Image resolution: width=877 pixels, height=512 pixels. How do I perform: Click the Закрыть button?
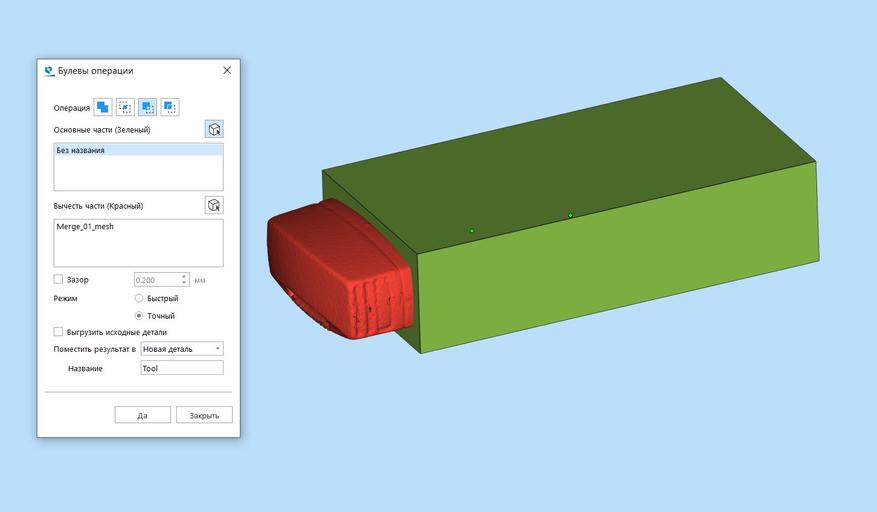coord(204,415)
